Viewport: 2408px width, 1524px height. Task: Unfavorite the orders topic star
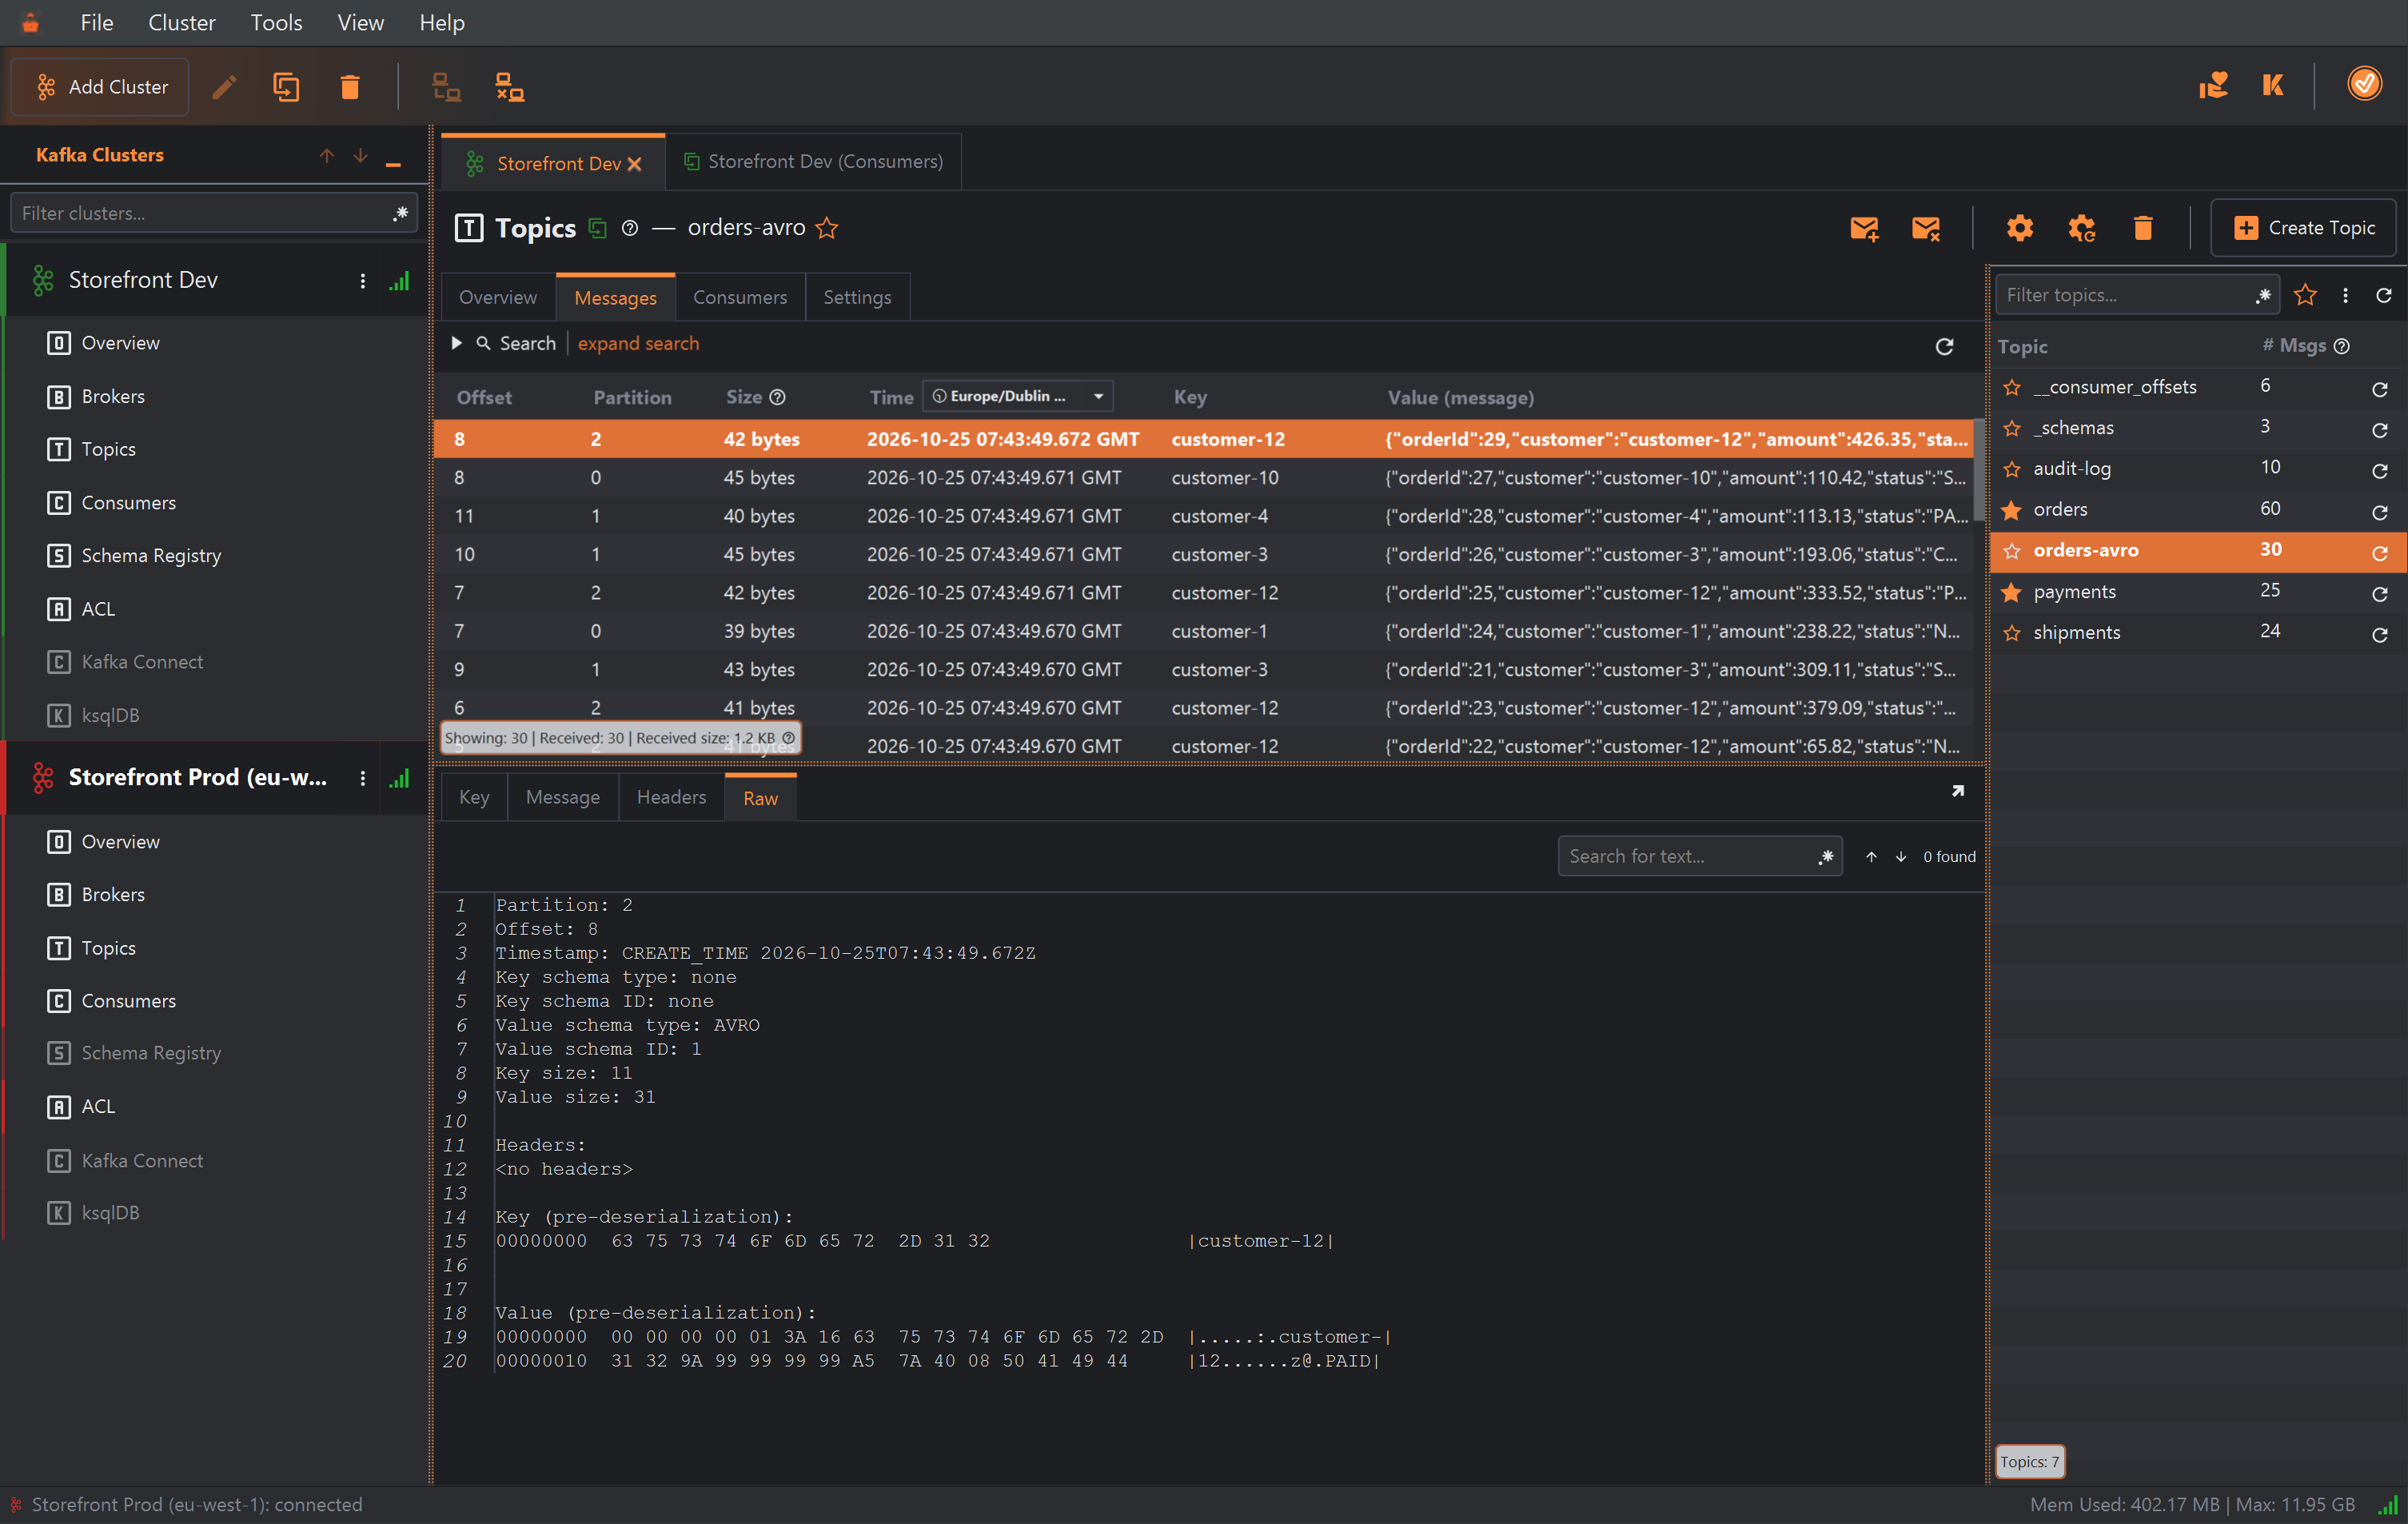(x=2012, y=510)
